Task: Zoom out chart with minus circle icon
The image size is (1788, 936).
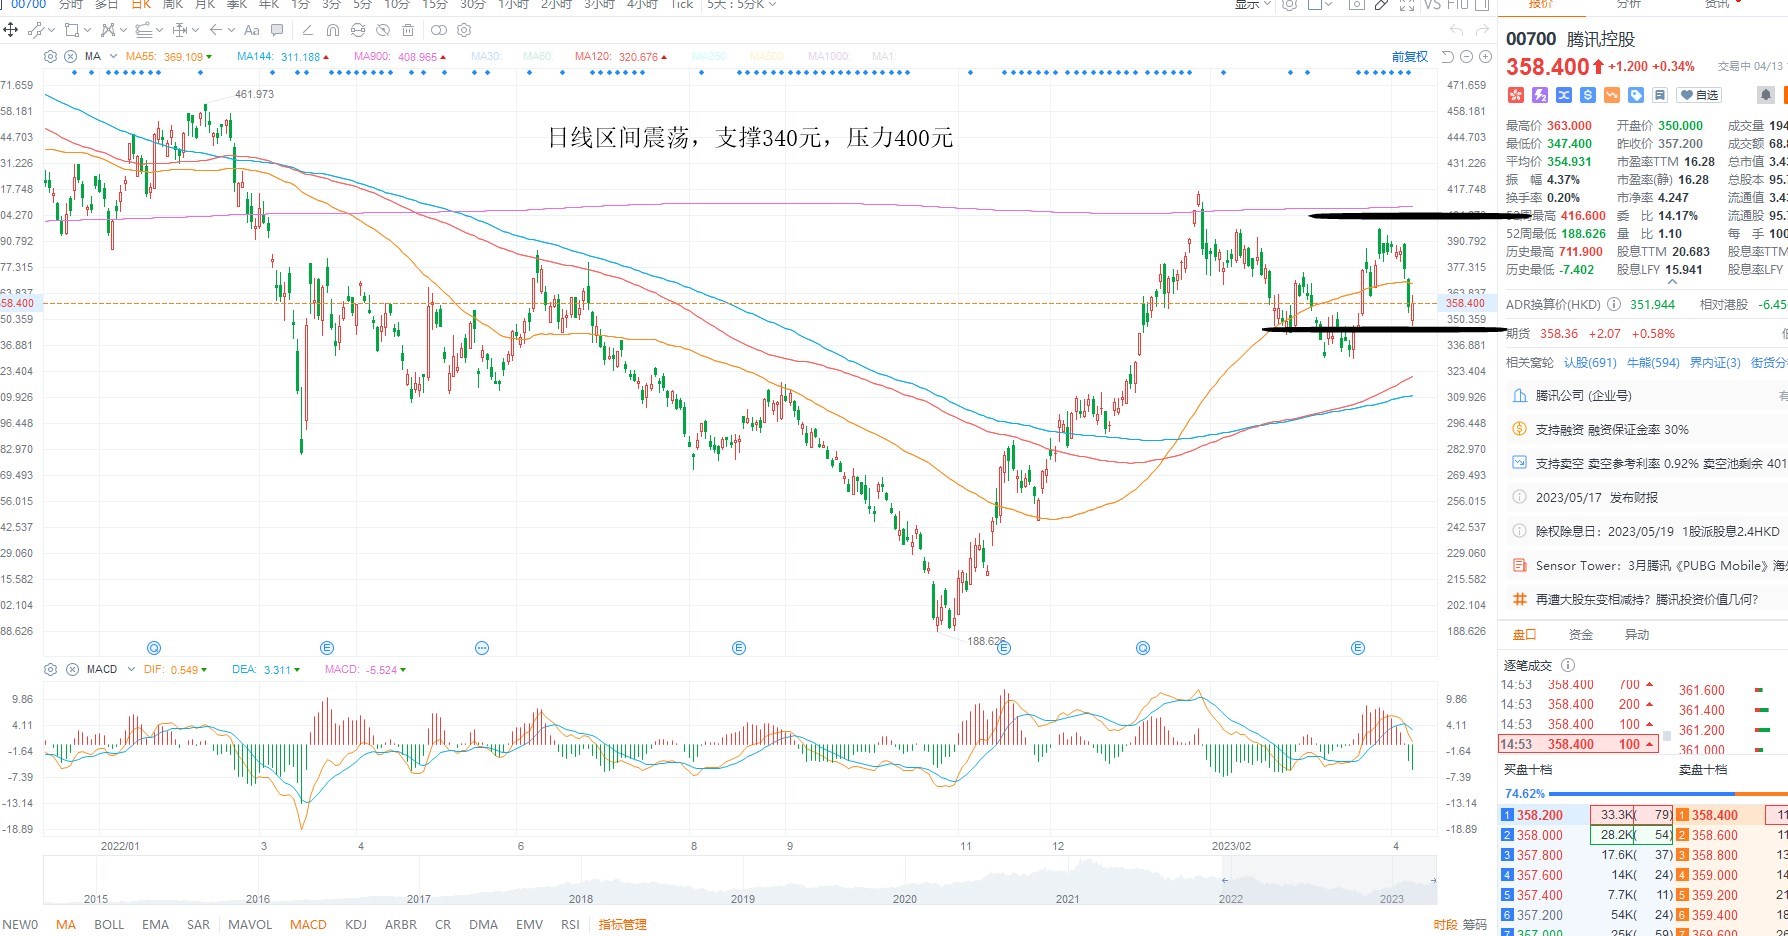Action: tap(1466, 57)
